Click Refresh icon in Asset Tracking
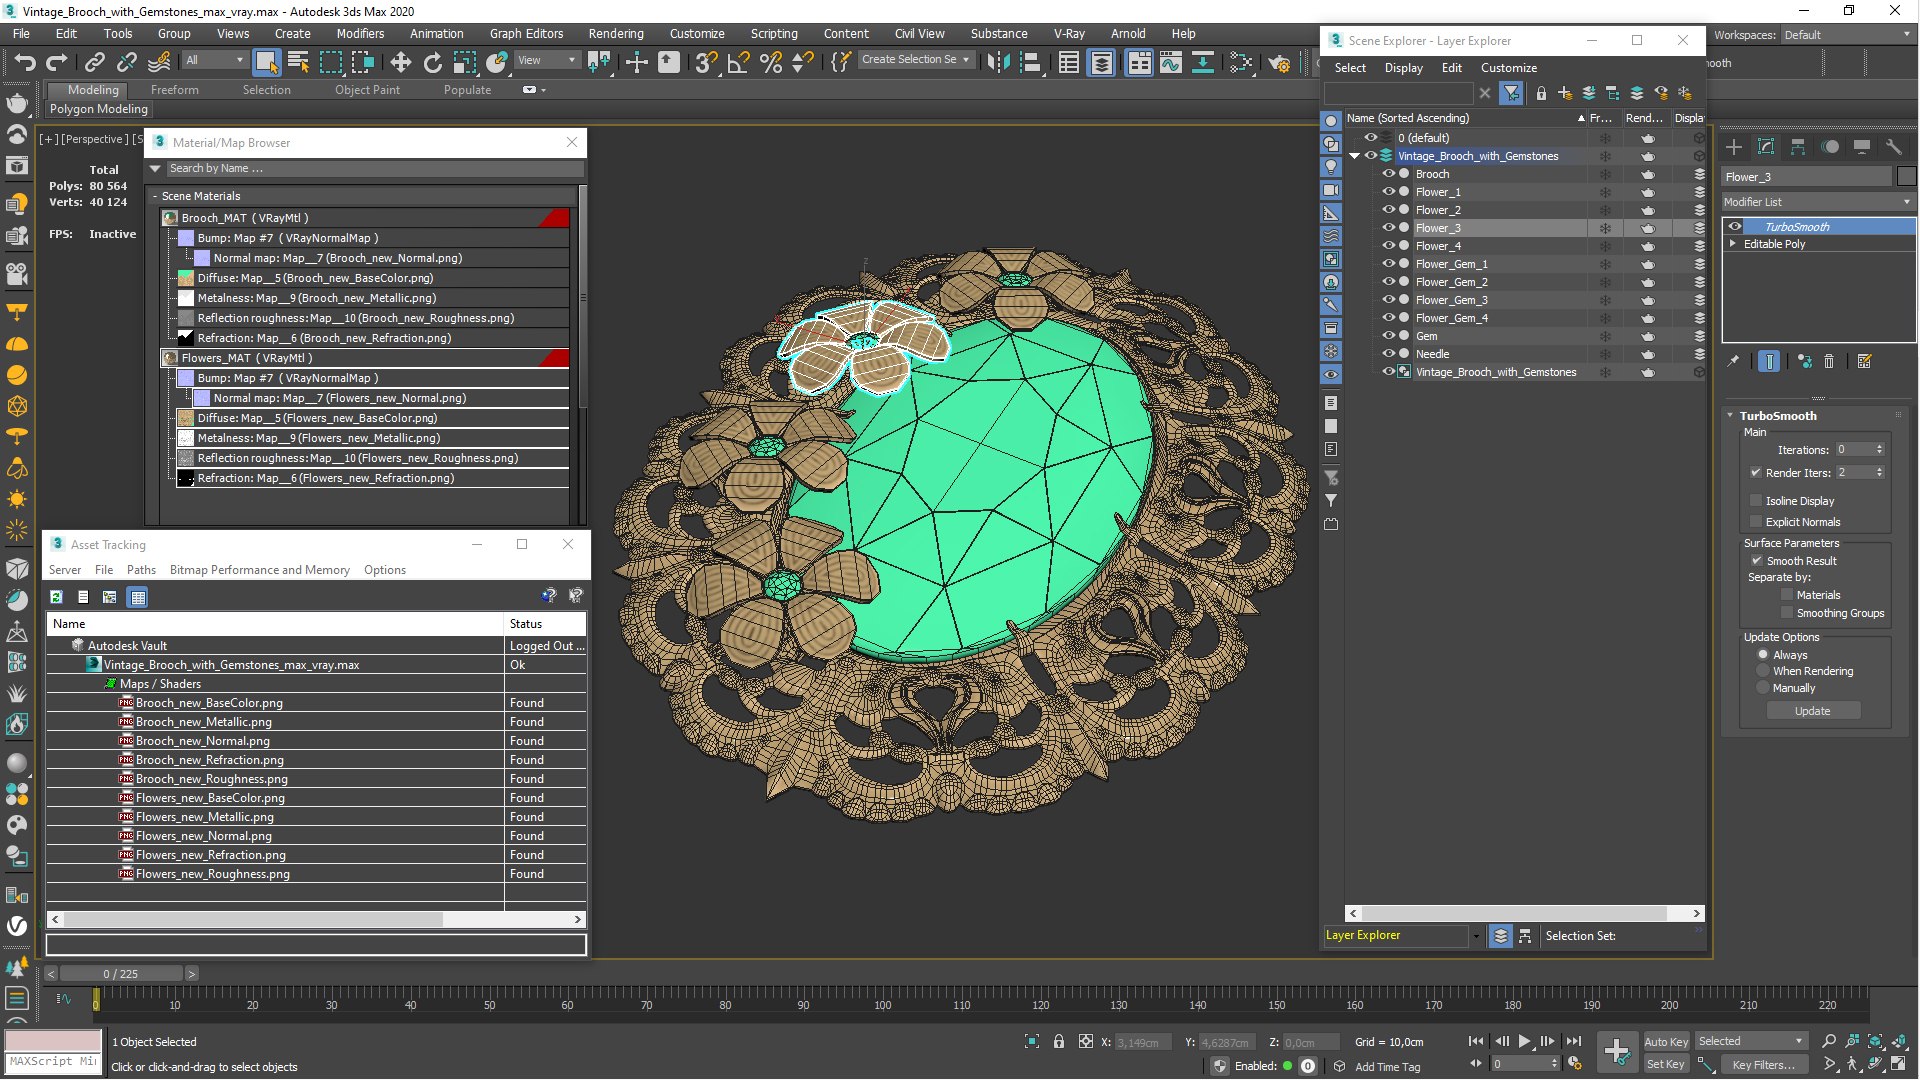The width and height of the screenshot is (1920, 1080). pyautogui.click(x=57, y=597)
